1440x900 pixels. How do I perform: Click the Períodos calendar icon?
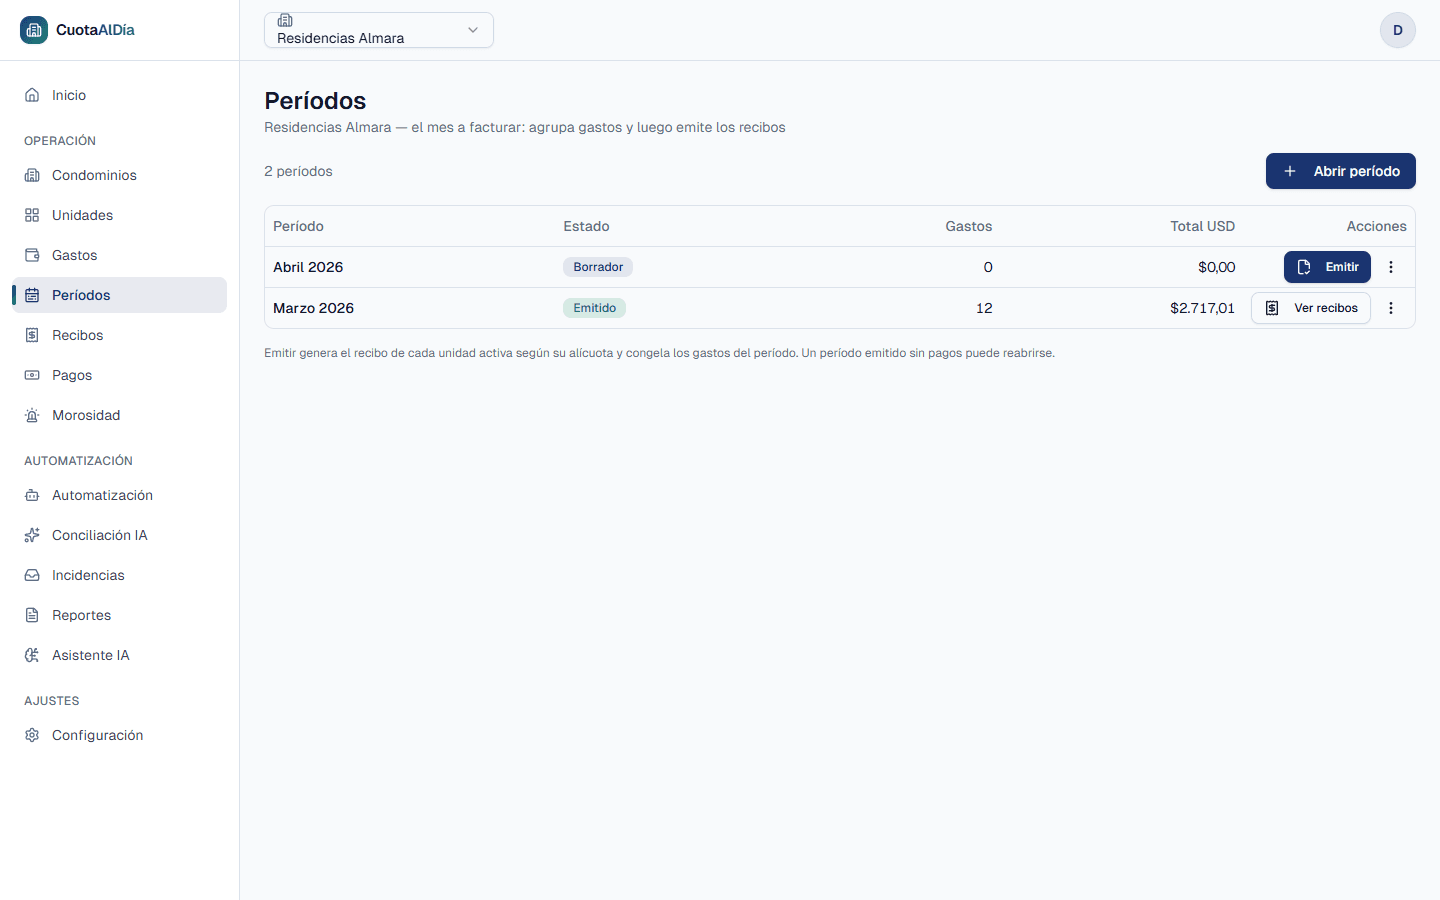[x=32, y=295]
